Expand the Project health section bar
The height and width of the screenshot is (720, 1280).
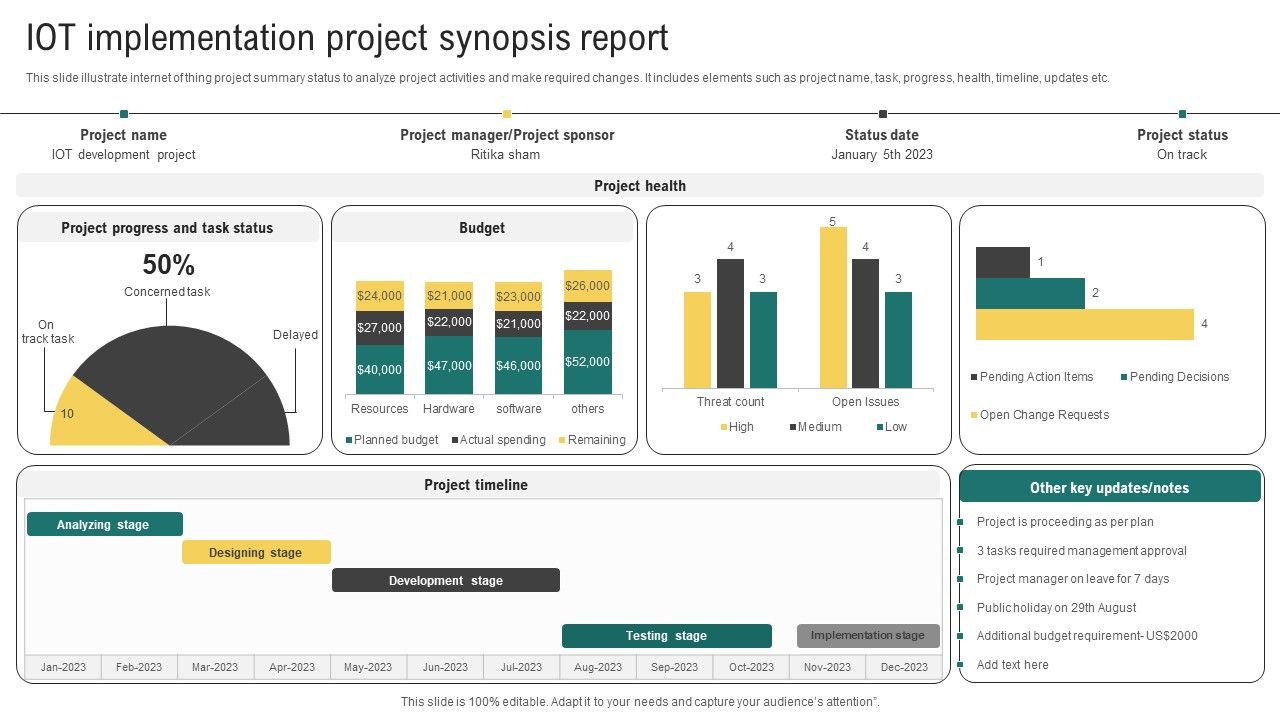tap(640, 186)
